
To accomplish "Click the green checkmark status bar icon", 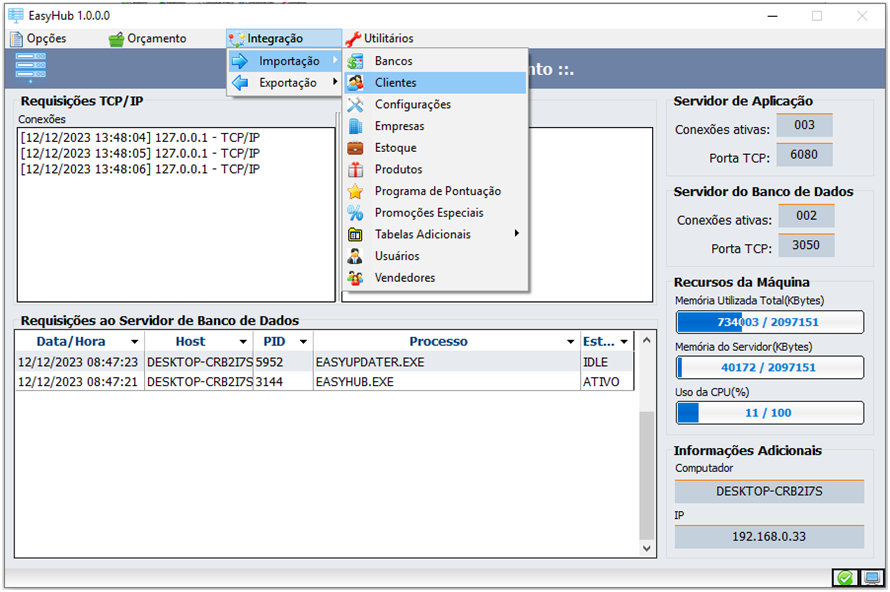I will click(845, 578).
